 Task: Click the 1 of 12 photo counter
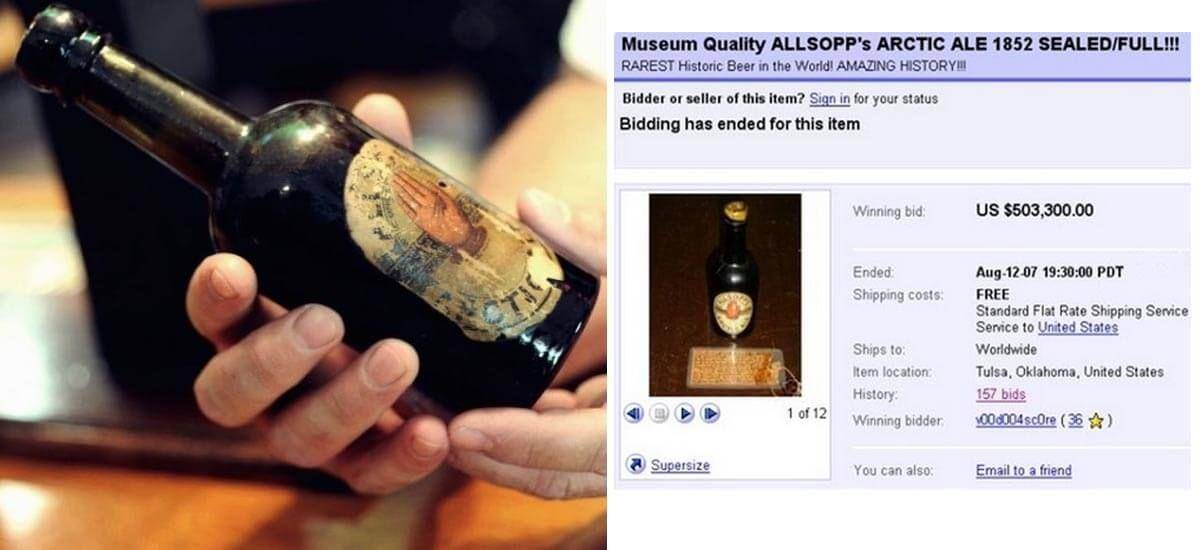[805, 414]
